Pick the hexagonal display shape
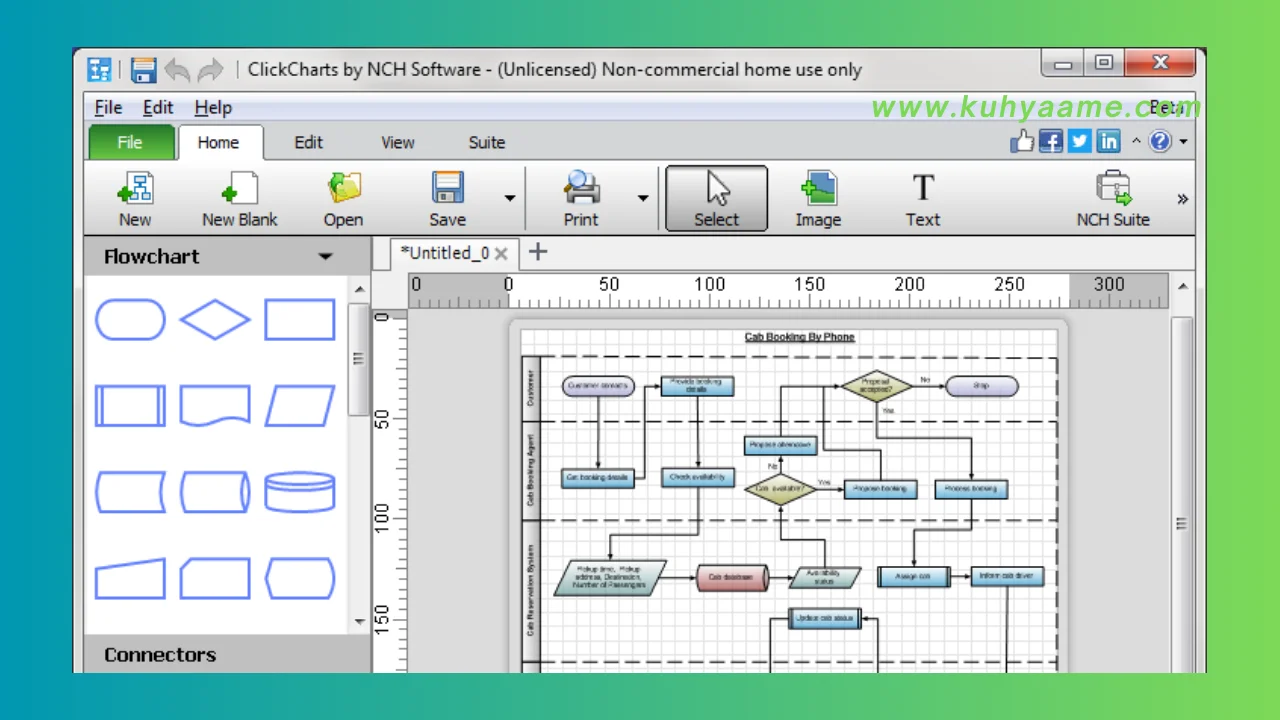The height and width of the screenshot is (720, 1280). (300, 578)
